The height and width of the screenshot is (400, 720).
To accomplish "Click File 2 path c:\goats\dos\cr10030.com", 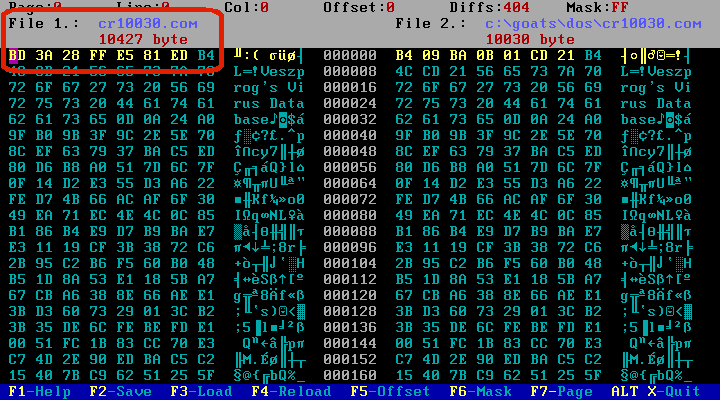I will click(593, 23).
